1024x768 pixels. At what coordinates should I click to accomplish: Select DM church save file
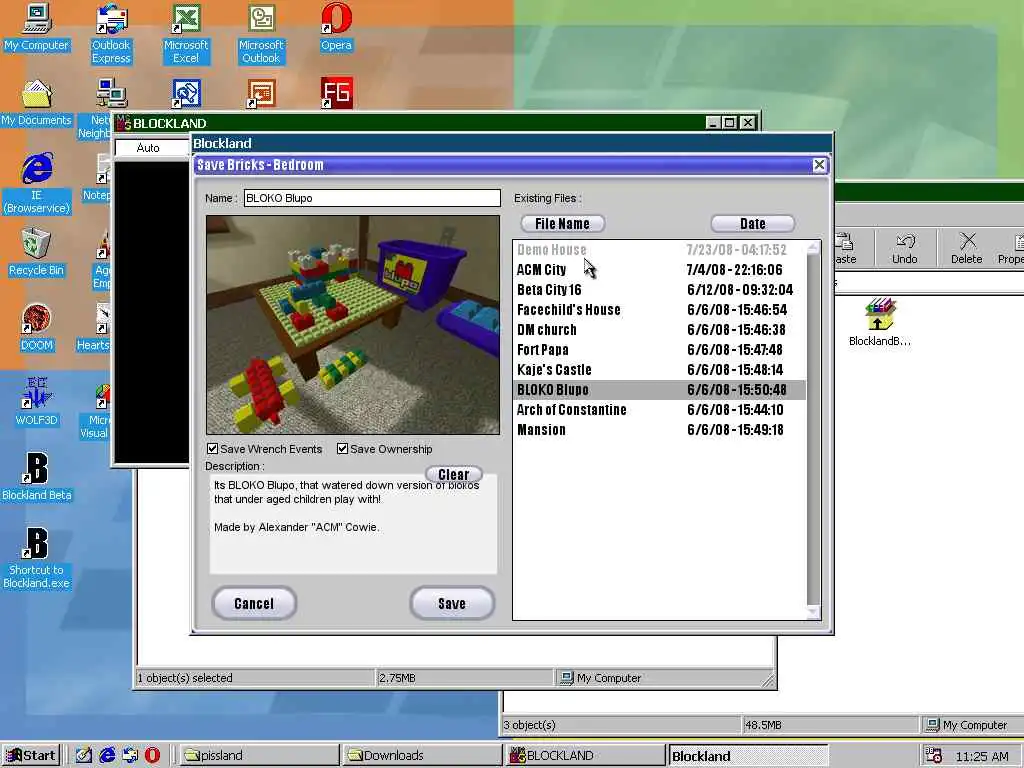pos(660,330)
